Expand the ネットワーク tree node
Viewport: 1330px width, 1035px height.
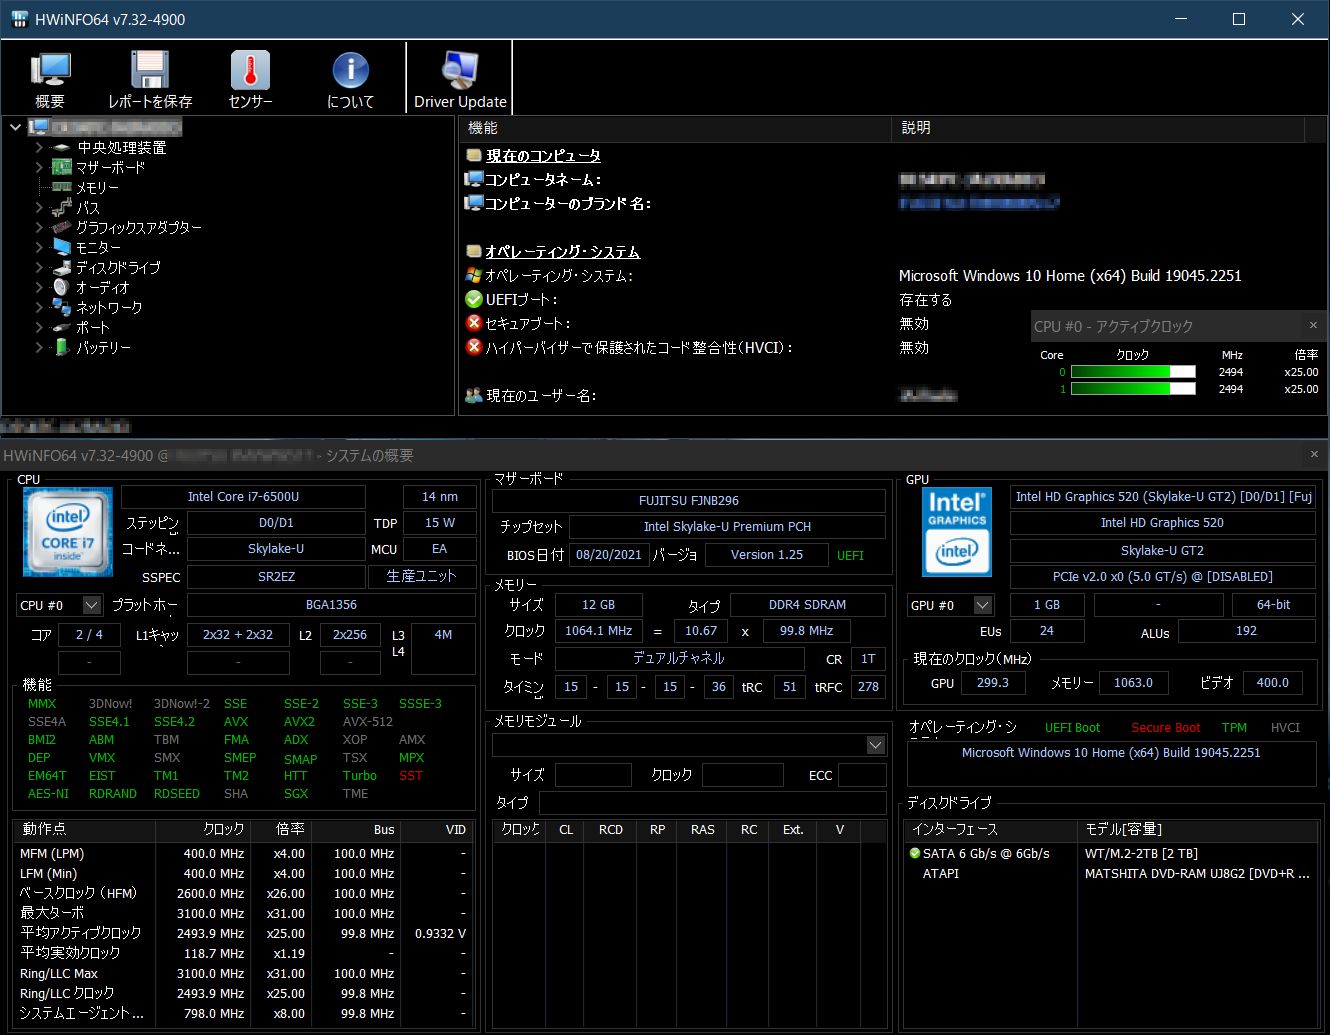coord(39,308)
